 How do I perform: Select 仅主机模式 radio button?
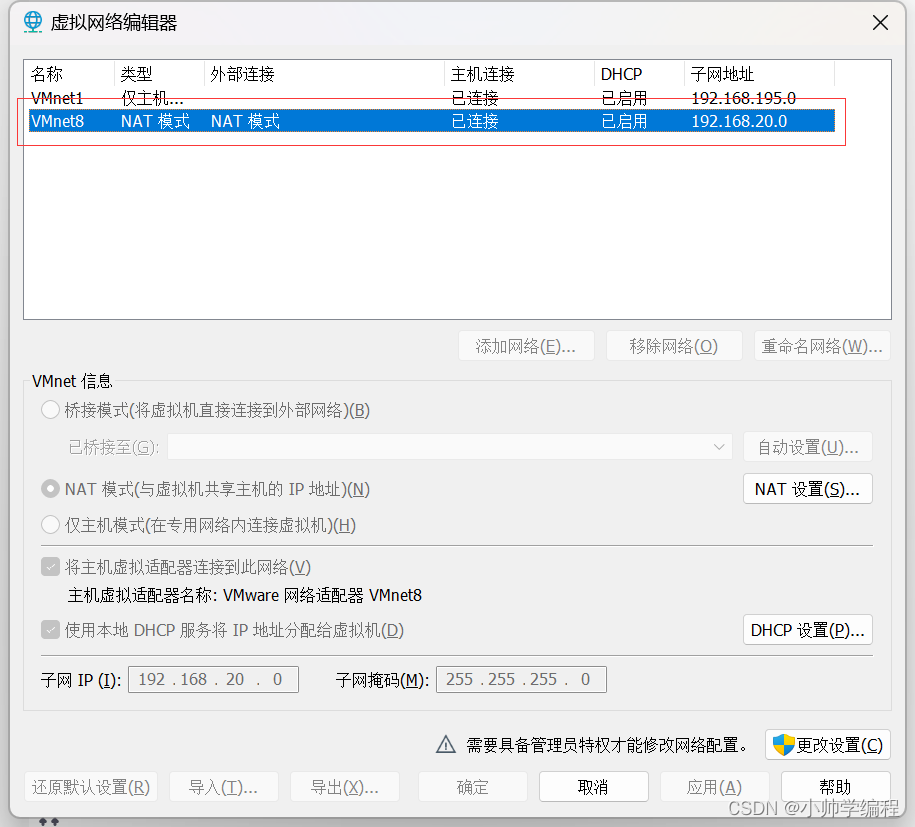coord(50,525)
